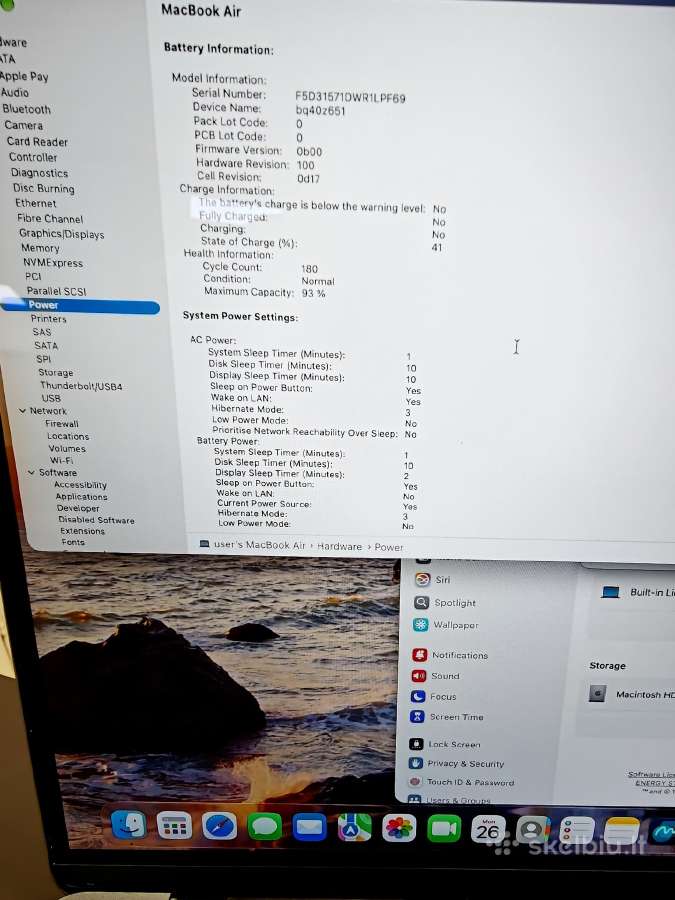Screen dimensions: 675x900
Task: Open Calendar icon showing 26
Action: pos(488,829)
